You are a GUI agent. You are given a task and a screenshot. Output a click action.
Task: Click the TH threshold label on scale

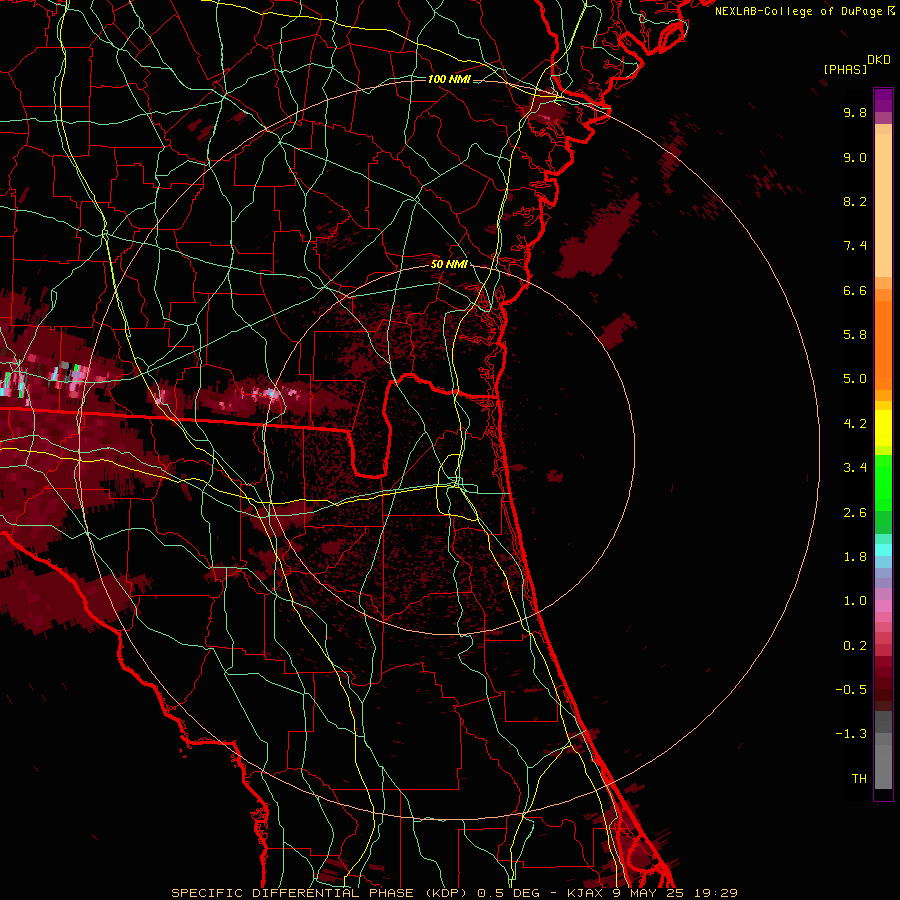[859, 779]
